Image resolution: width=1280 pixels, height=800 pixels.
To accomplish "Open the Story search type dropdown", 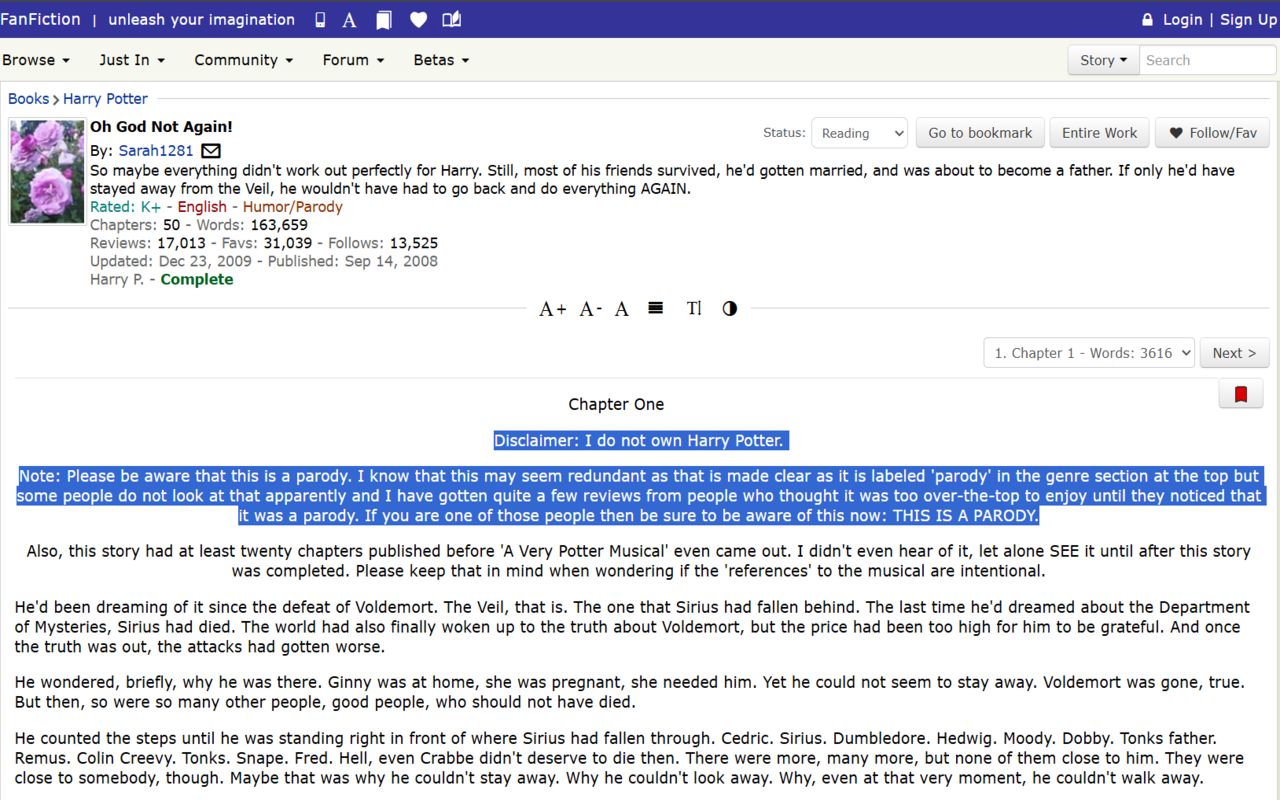I will (x=1103, y=60).
